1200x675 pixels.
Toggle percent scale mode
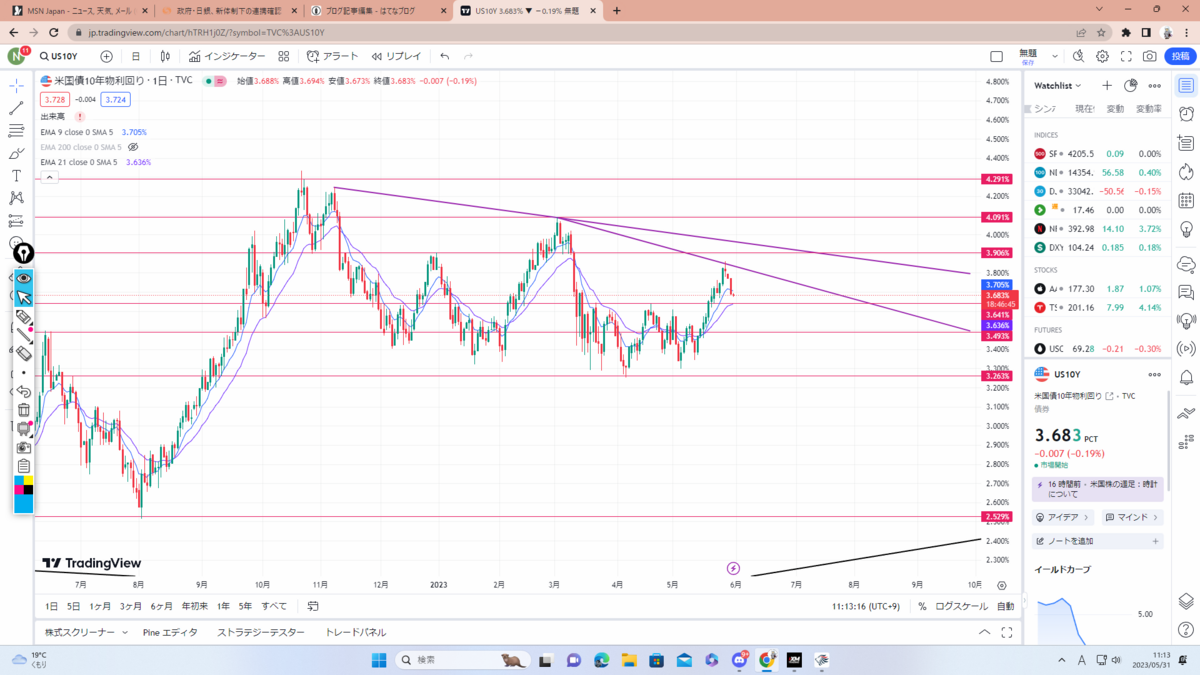click(x=922, y=606)
